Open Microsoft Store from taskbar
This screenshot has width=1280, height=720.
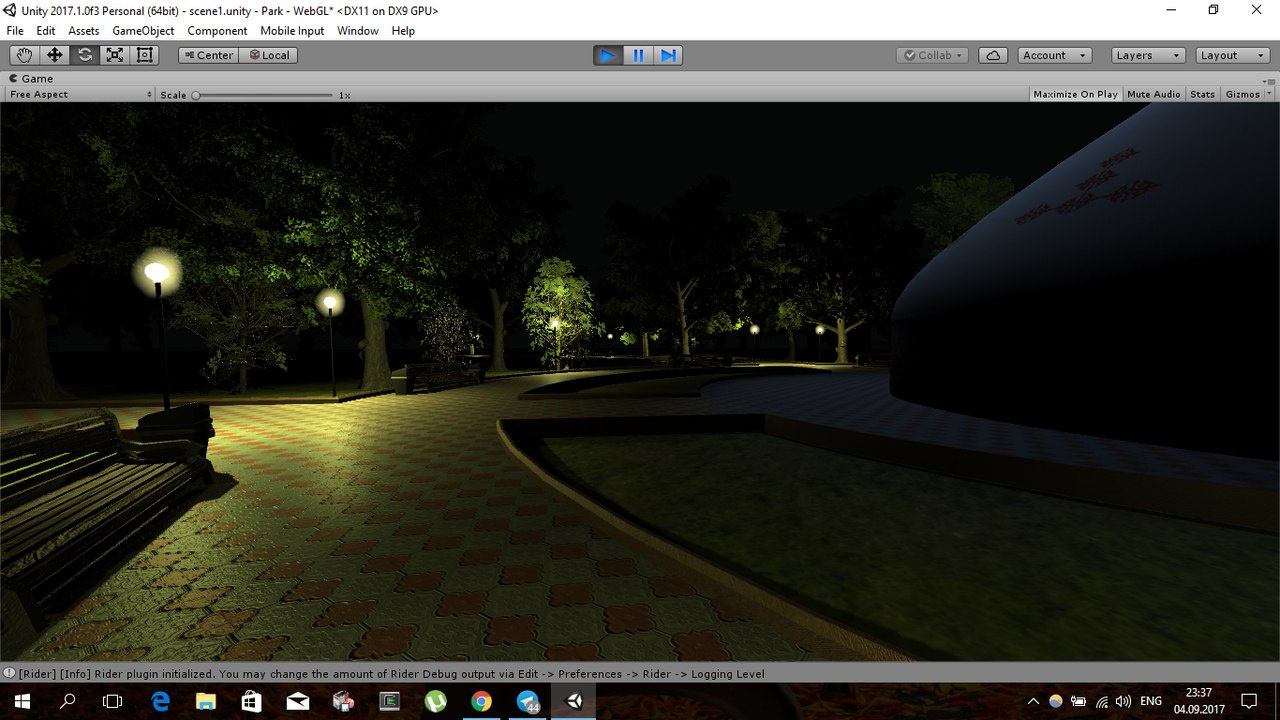[x=252, y=701]
